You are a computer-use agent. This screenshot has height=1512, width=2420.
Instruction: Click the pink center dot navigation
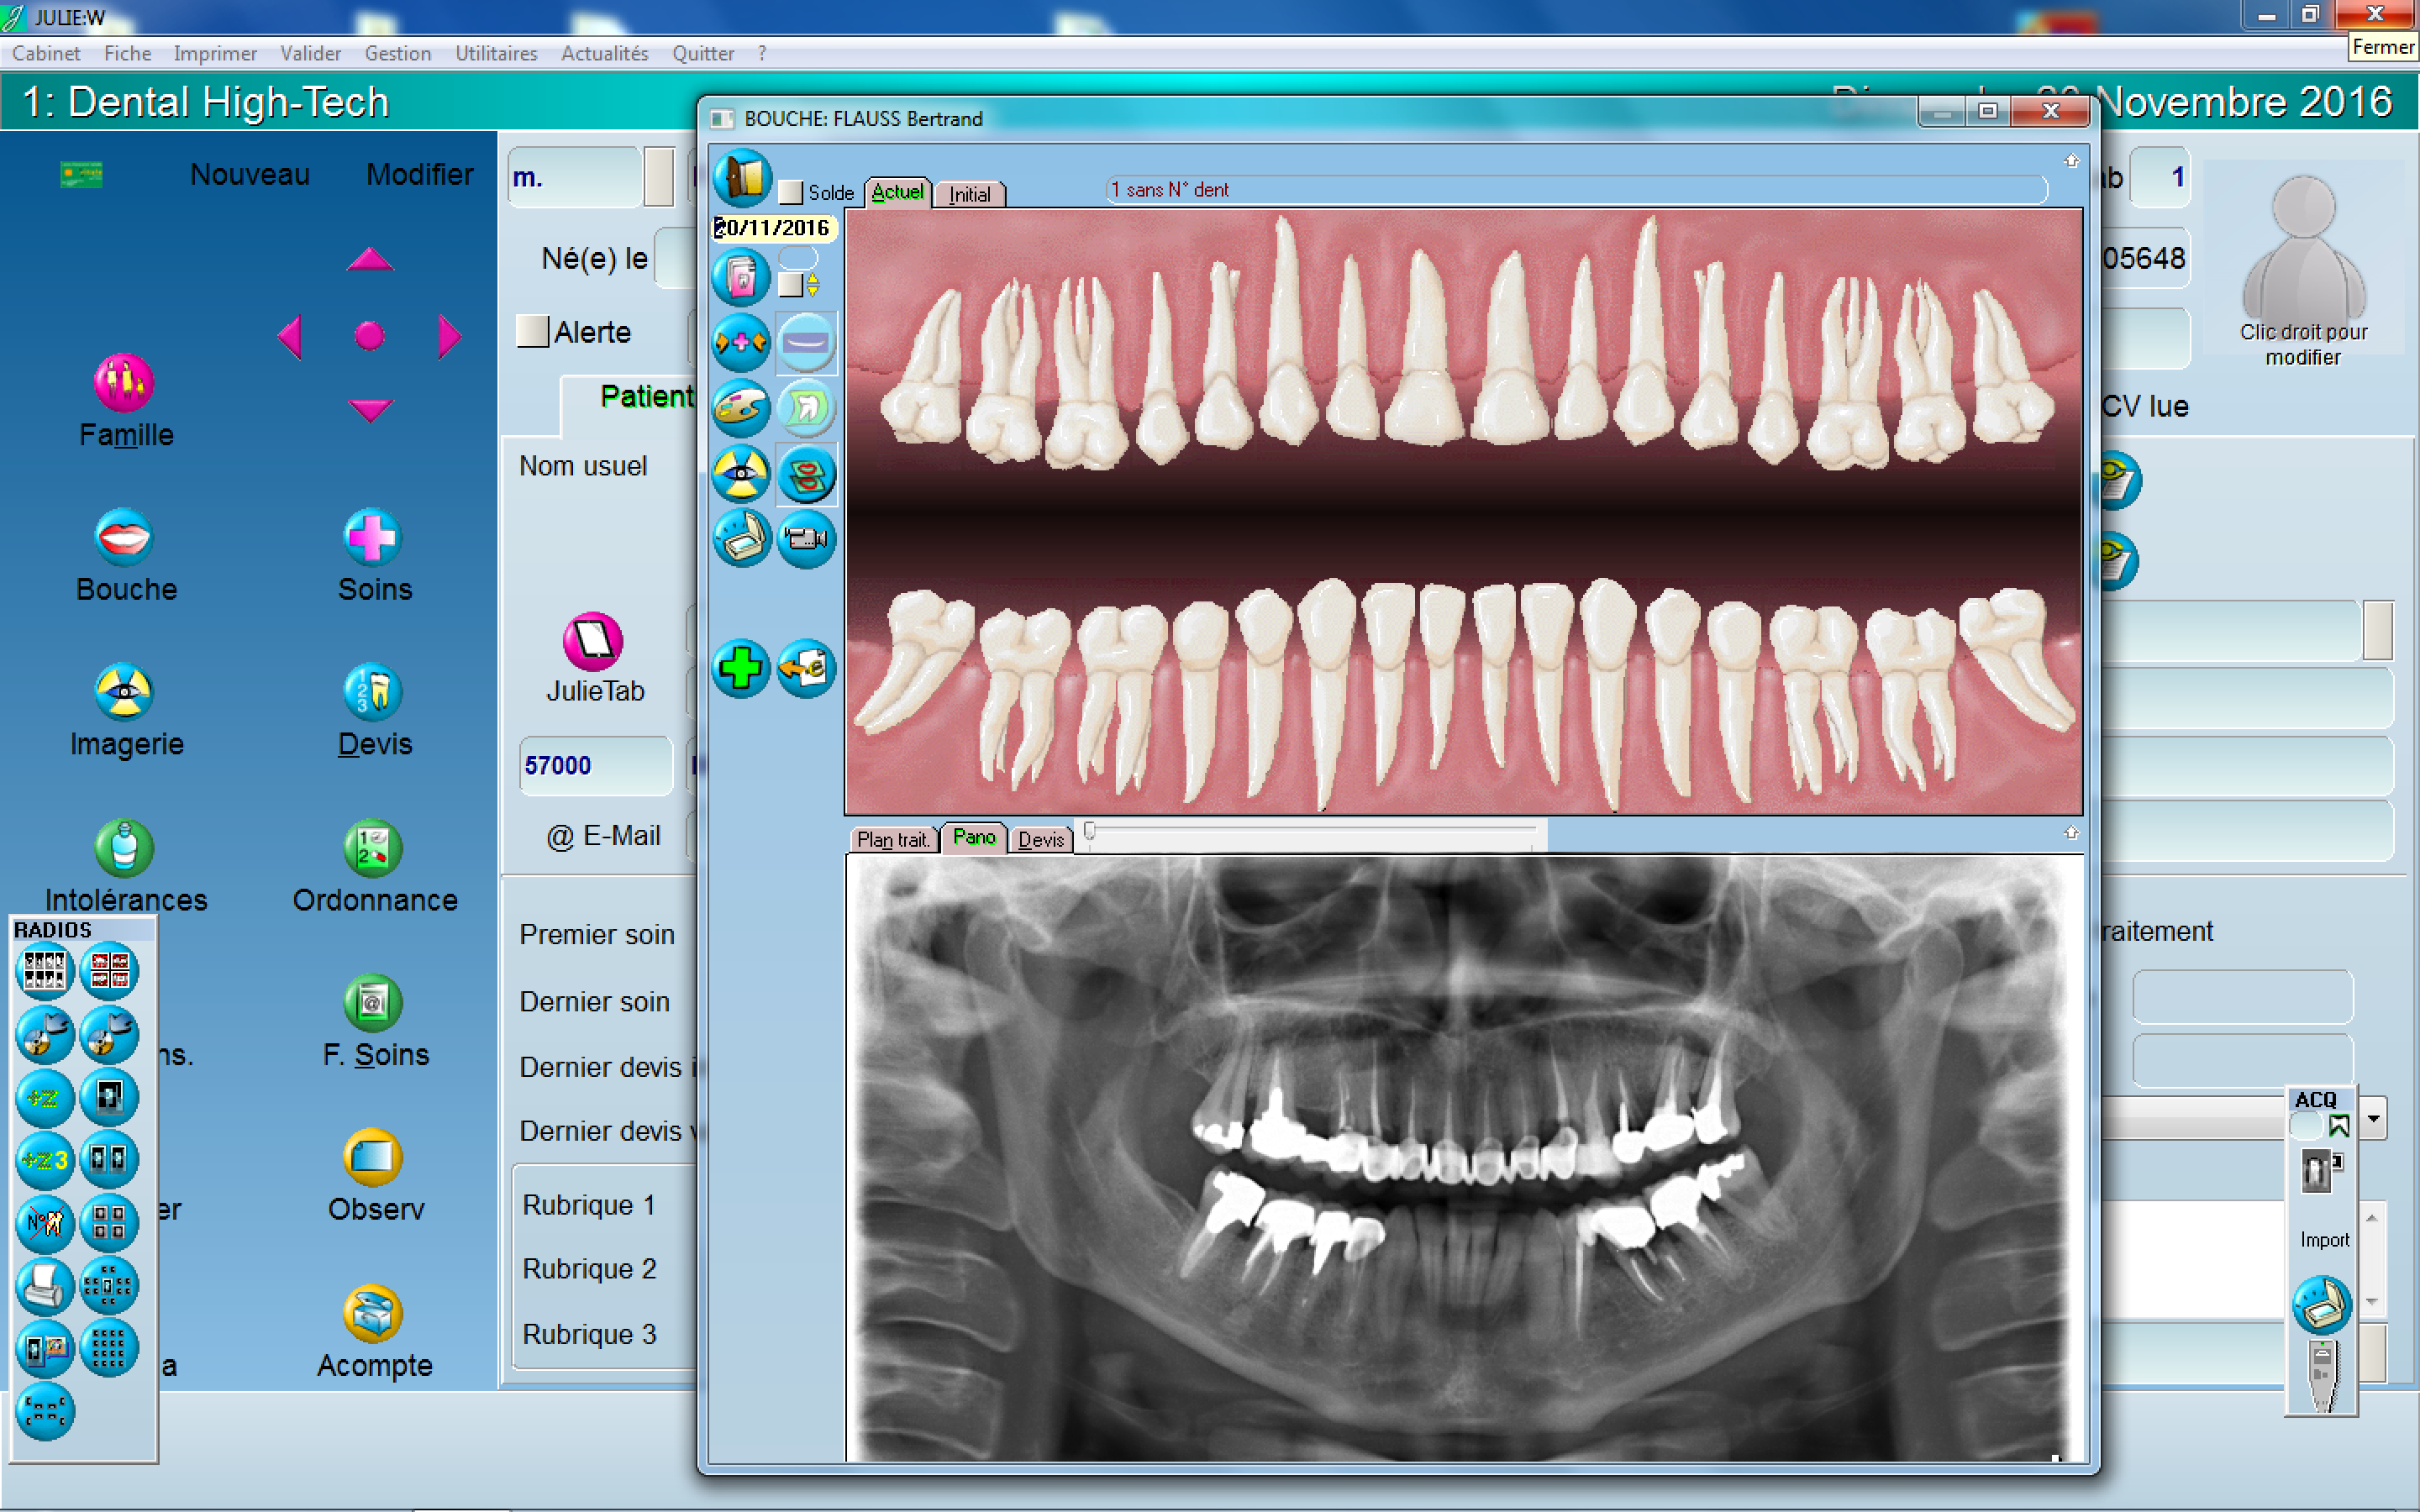pos(370,336)
